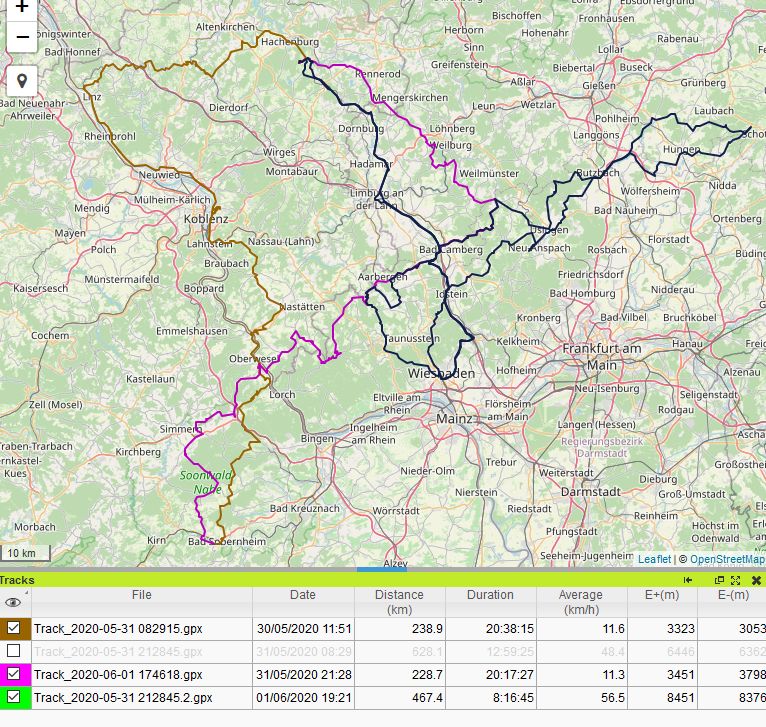Click the location marker map button

pyautogui.click(x=21, y=81)
